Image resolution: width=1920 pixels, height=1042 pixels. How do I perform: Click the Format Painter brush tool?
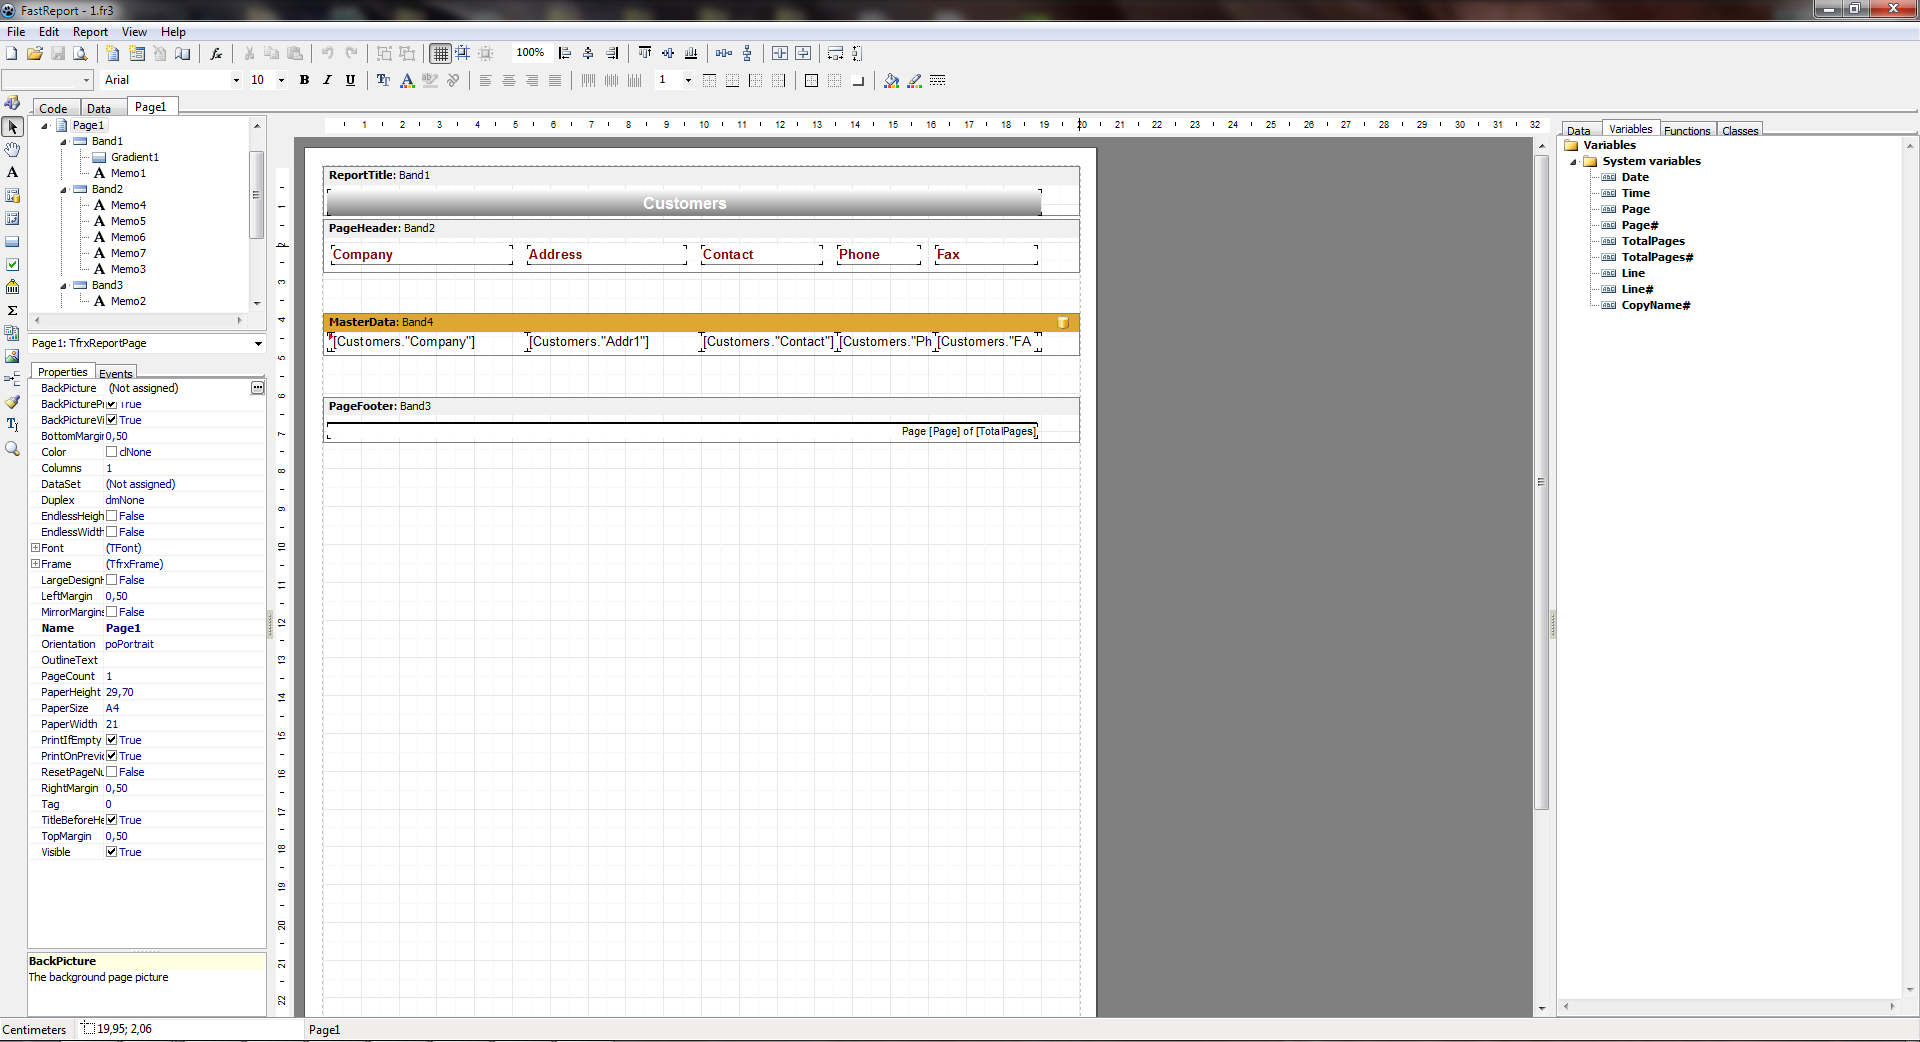pyautogui.click(x=13, y=402)
